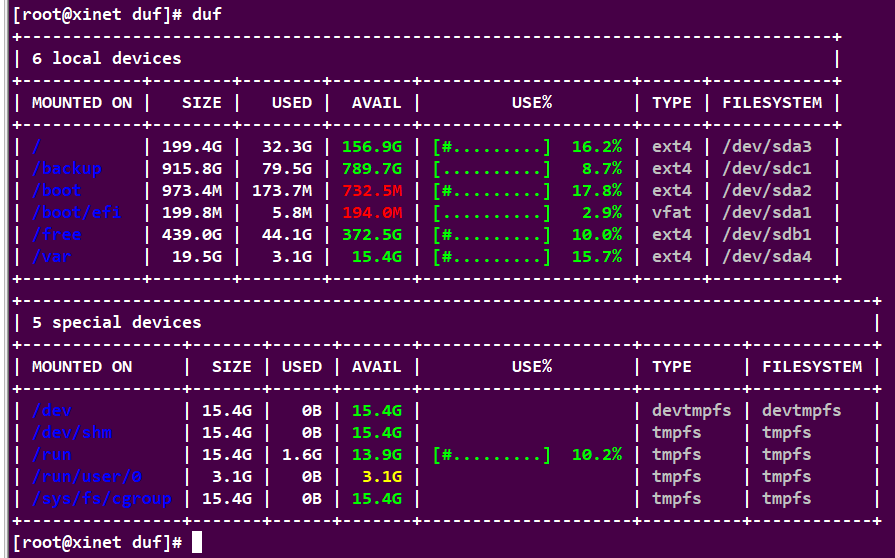Select the /sys/fs/cgroup mount path
The width and height of the screenshot is (895, 558).
pyautogui.click(x=102, y=498)
